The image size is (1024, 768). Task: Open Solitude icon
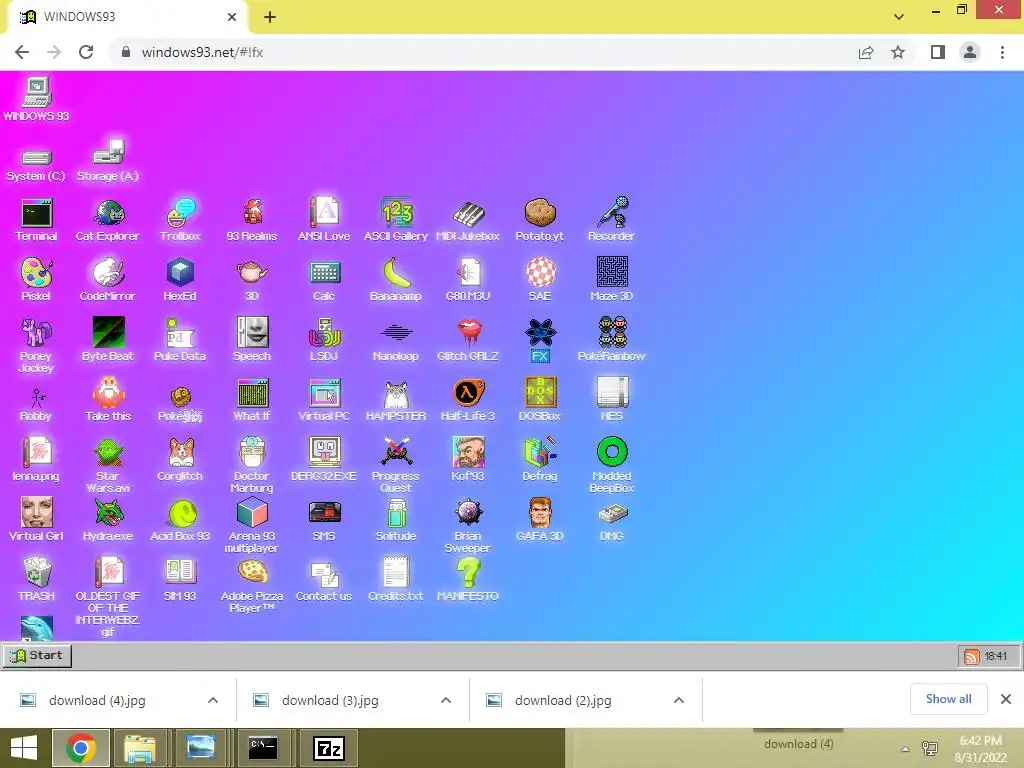[x=396, y=520]
